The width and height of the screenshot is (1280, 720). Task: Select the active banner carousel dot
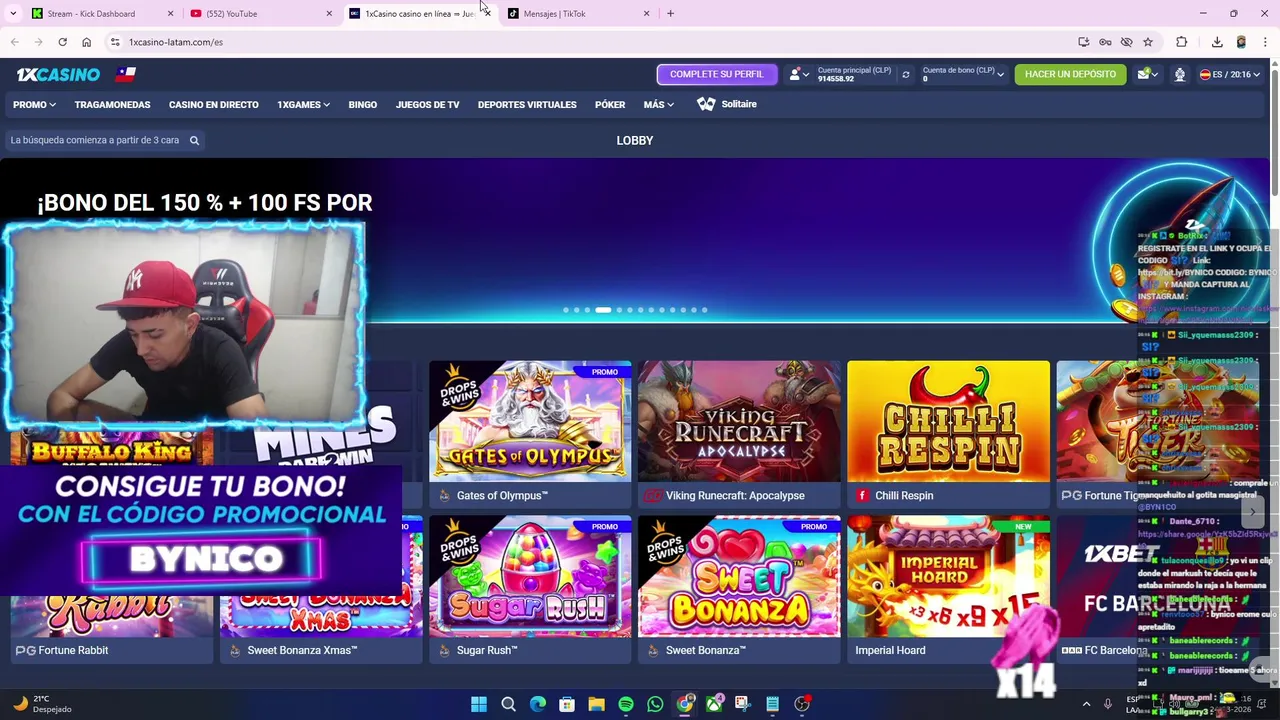[603, 310]
